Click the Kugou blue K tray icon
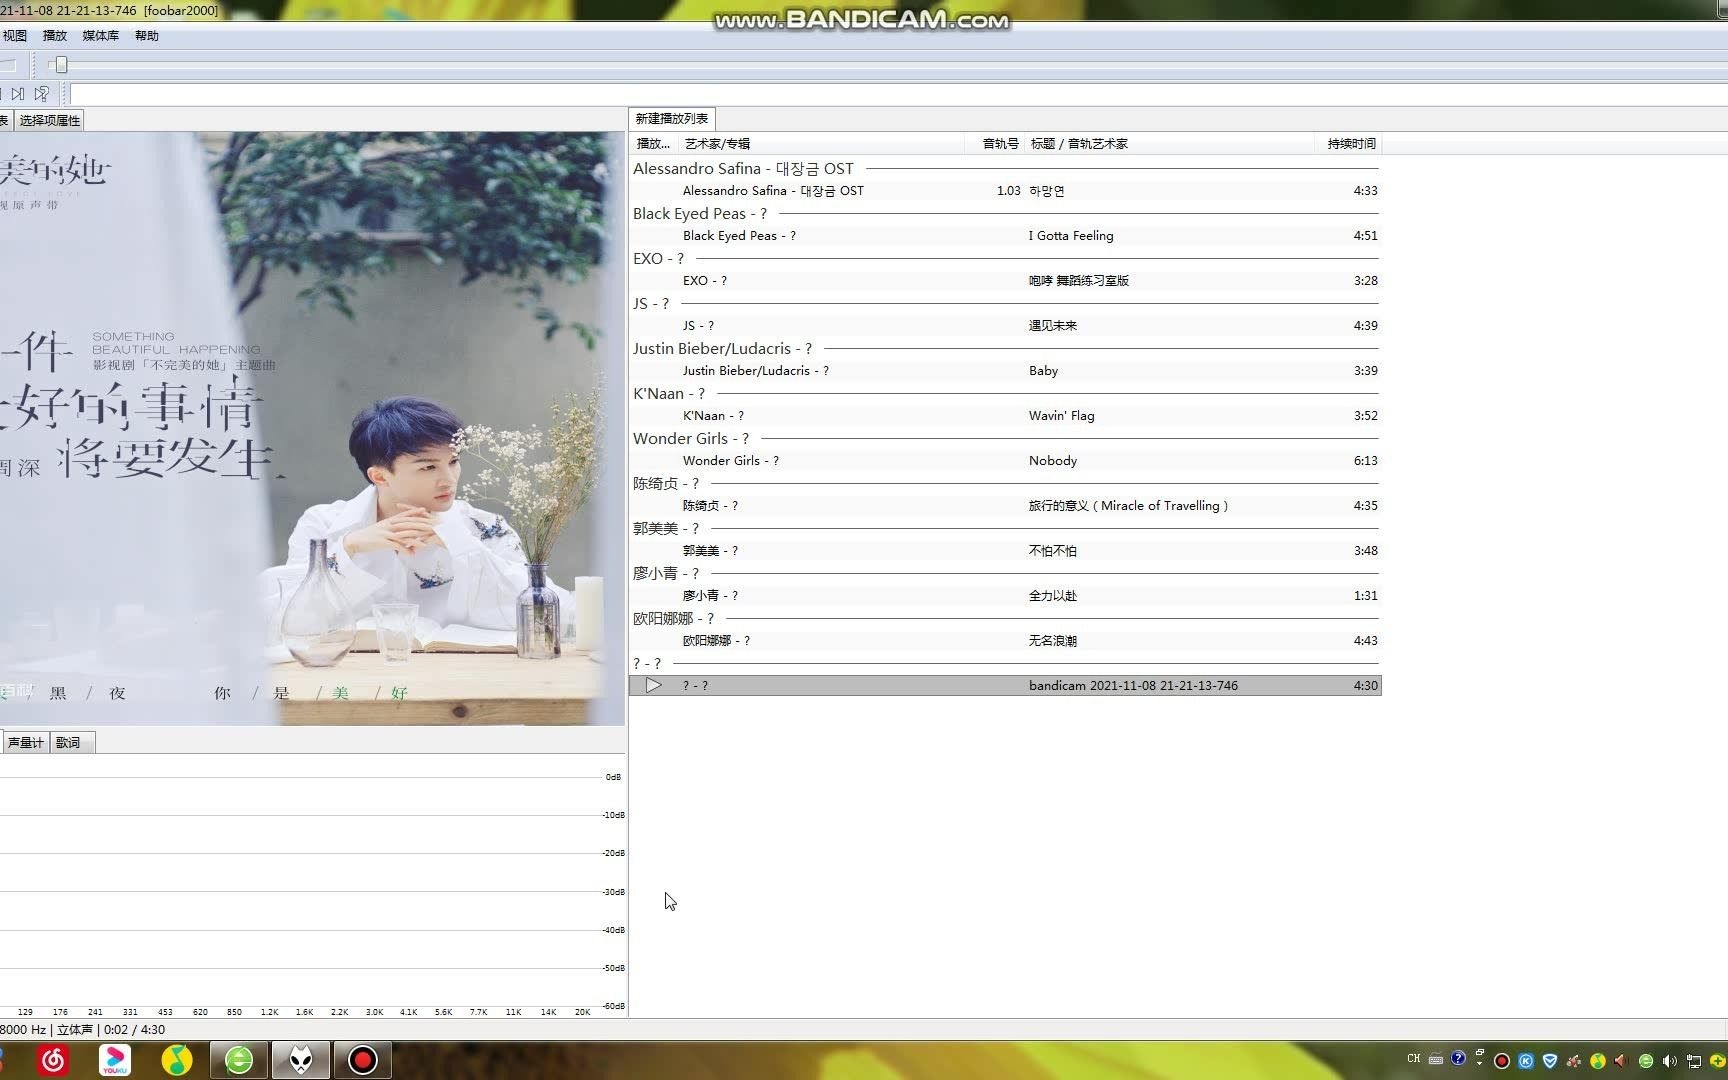 (1526, 1061)
